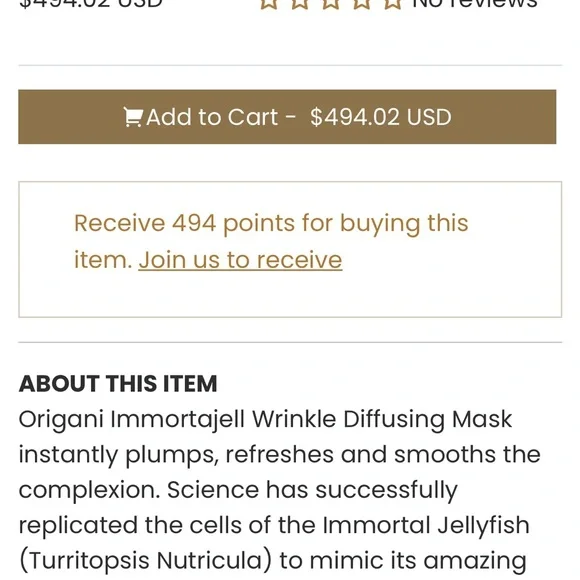Click the word item. before the Join link
The image size is (580, 580).
coord(103,260)
